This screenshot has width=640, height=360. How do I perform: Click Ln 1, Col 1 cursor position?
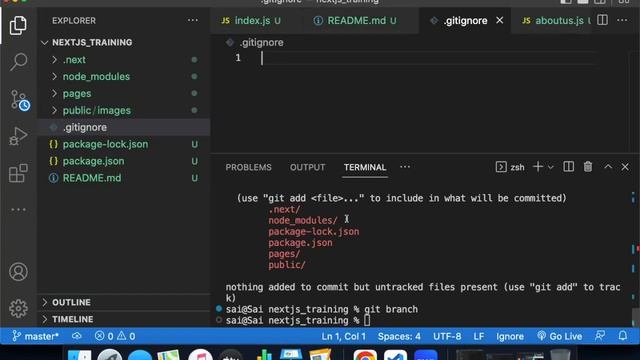pyautogui.click(x=344, y=336)
